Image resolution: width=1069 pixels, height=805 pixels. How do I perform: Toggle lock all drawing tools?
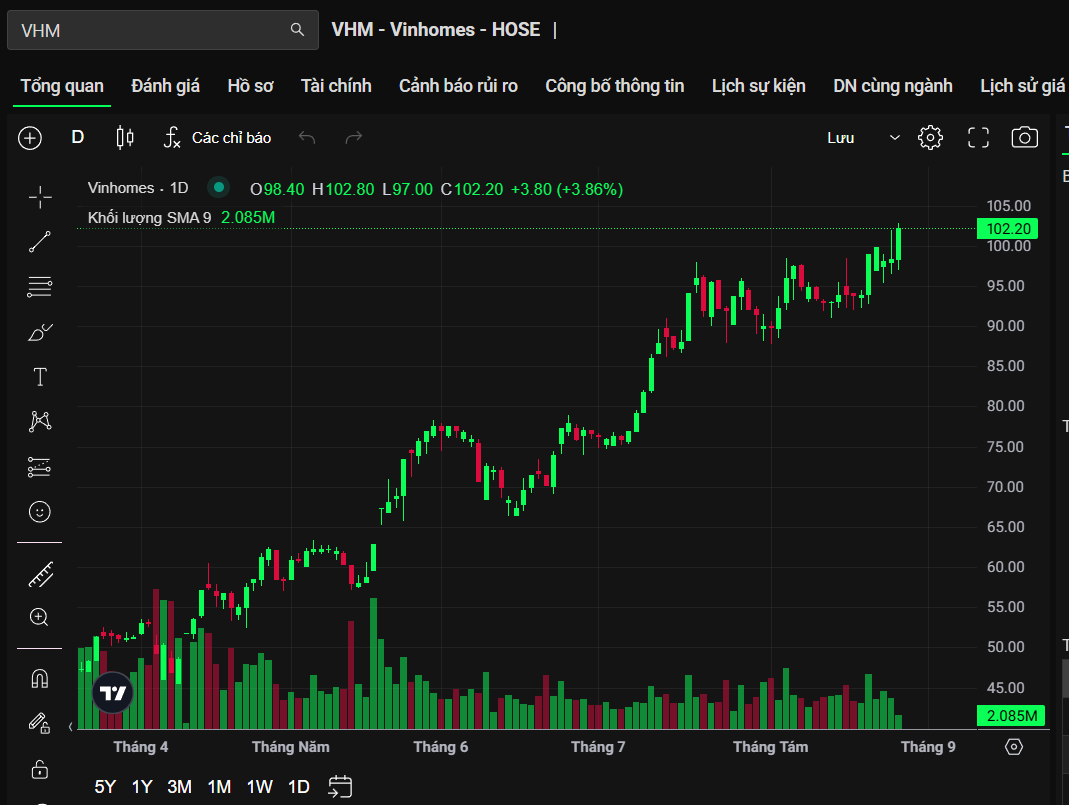40,769
